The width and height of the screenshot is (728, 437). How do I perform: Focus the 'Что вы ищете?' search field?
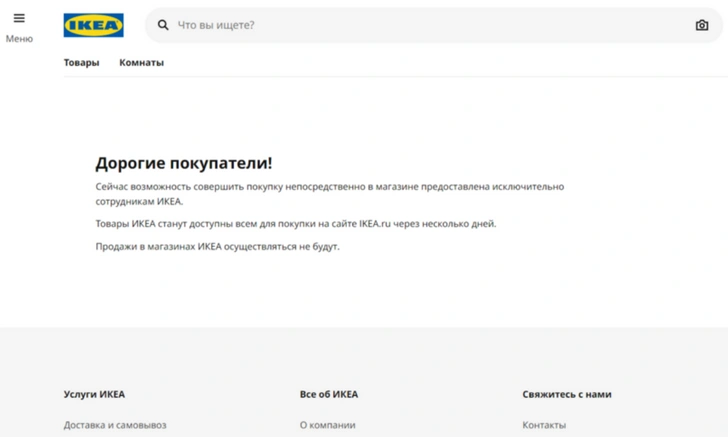click(x=434, y=25)
